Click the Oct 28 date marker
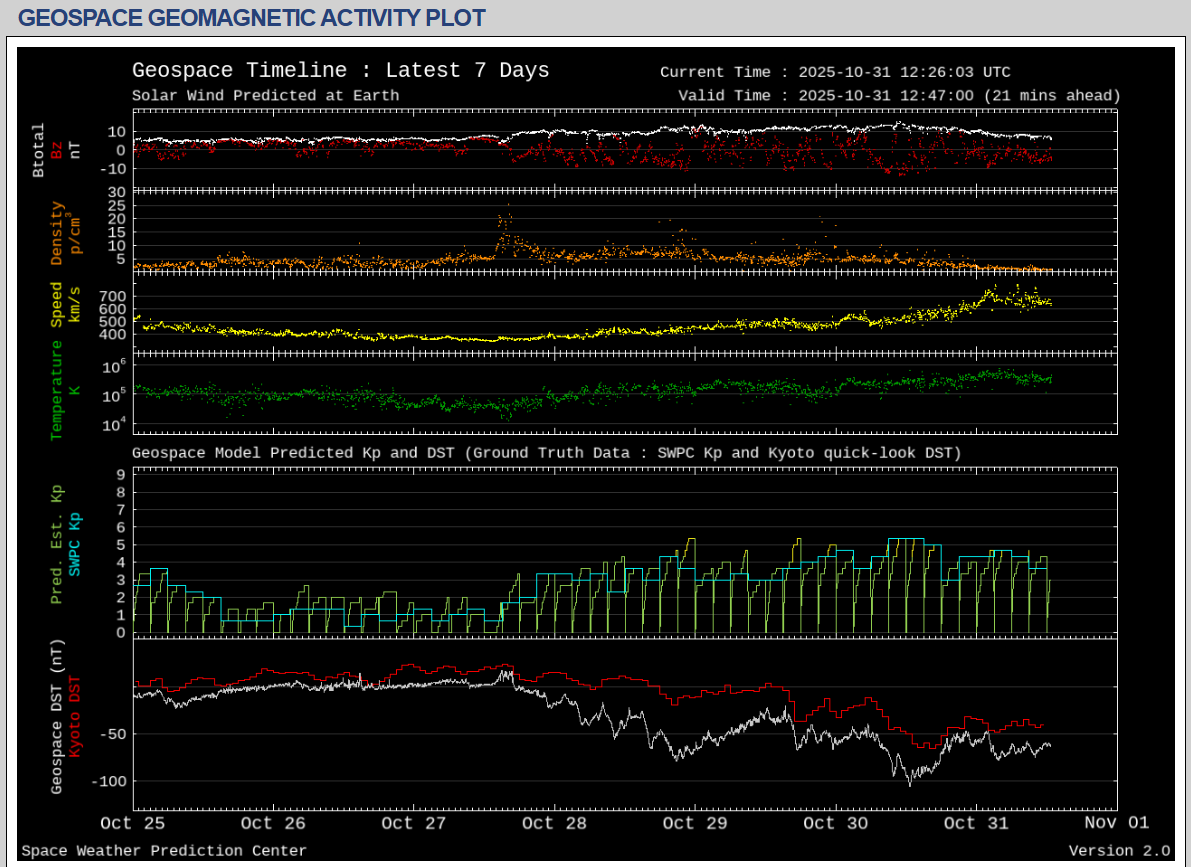Screen dimensions: 1191x867 tap(554, 823)
